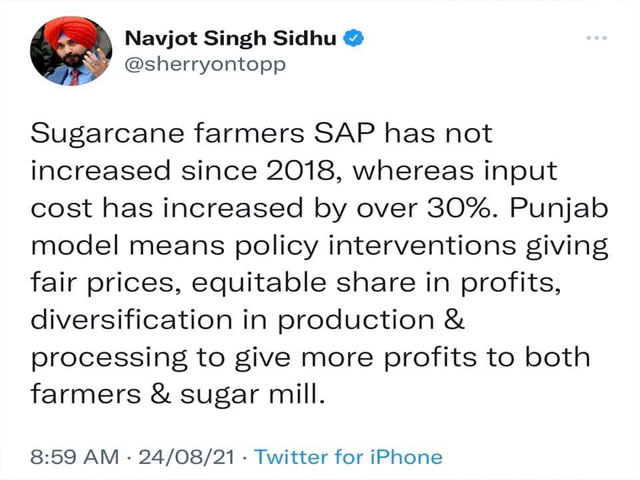The width and height of the screenshot is (640, 480).
Task: Open the Twitter for iPhone source link
Action: tap(349, 457)
